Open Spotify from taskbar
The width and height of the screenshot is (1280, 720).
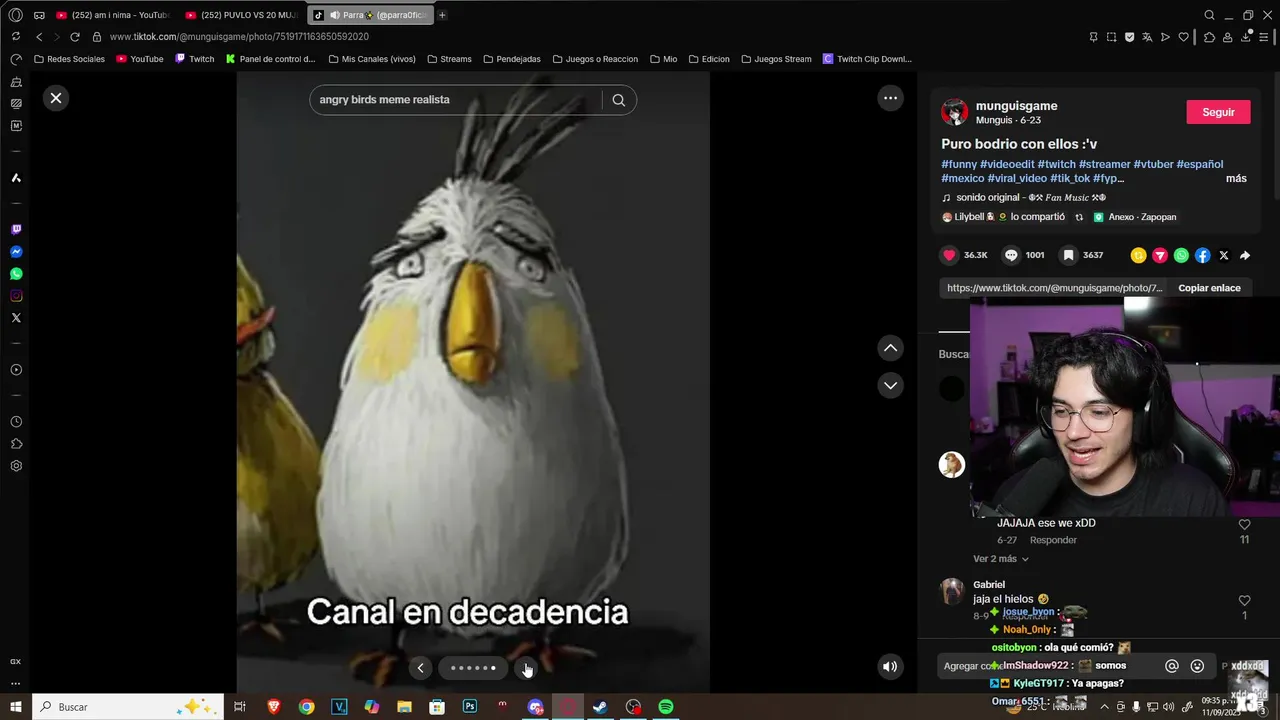[x=665, y=707]
